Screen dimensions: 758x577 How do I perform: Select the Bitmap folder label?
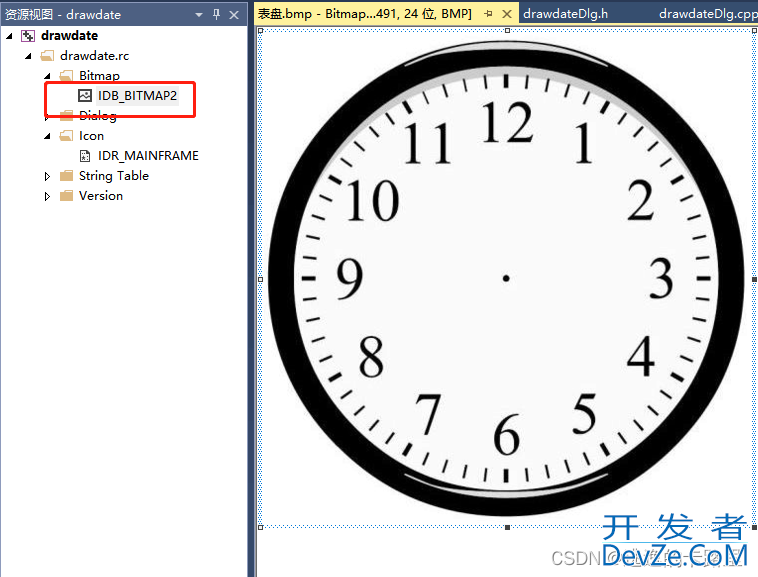(99, 76)
